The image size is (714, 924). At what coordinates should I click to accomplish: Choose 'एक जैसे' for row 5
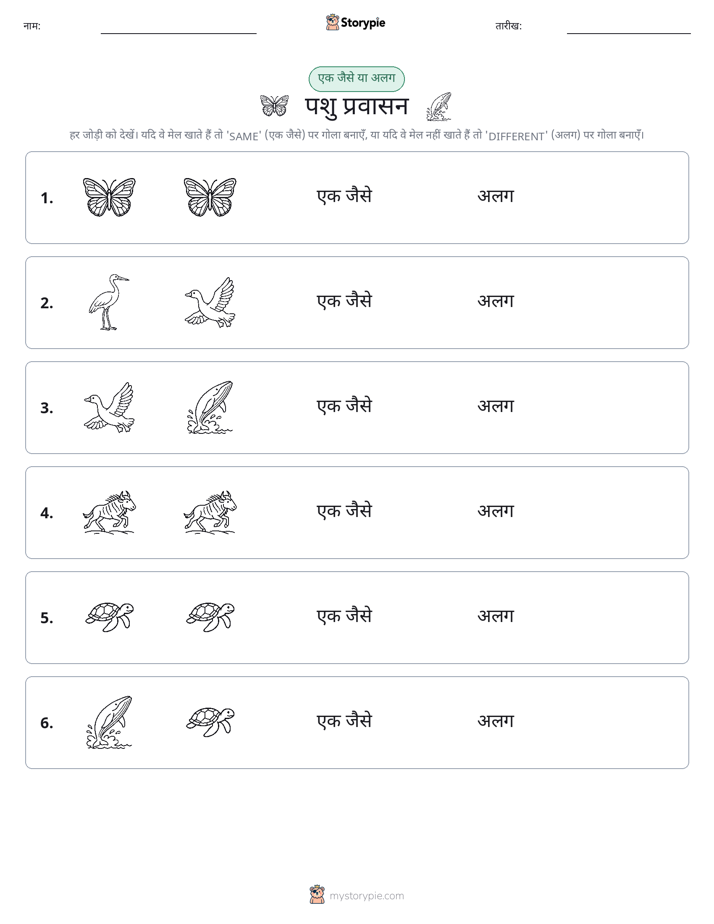pyautogui.click(x=344, y=615)
